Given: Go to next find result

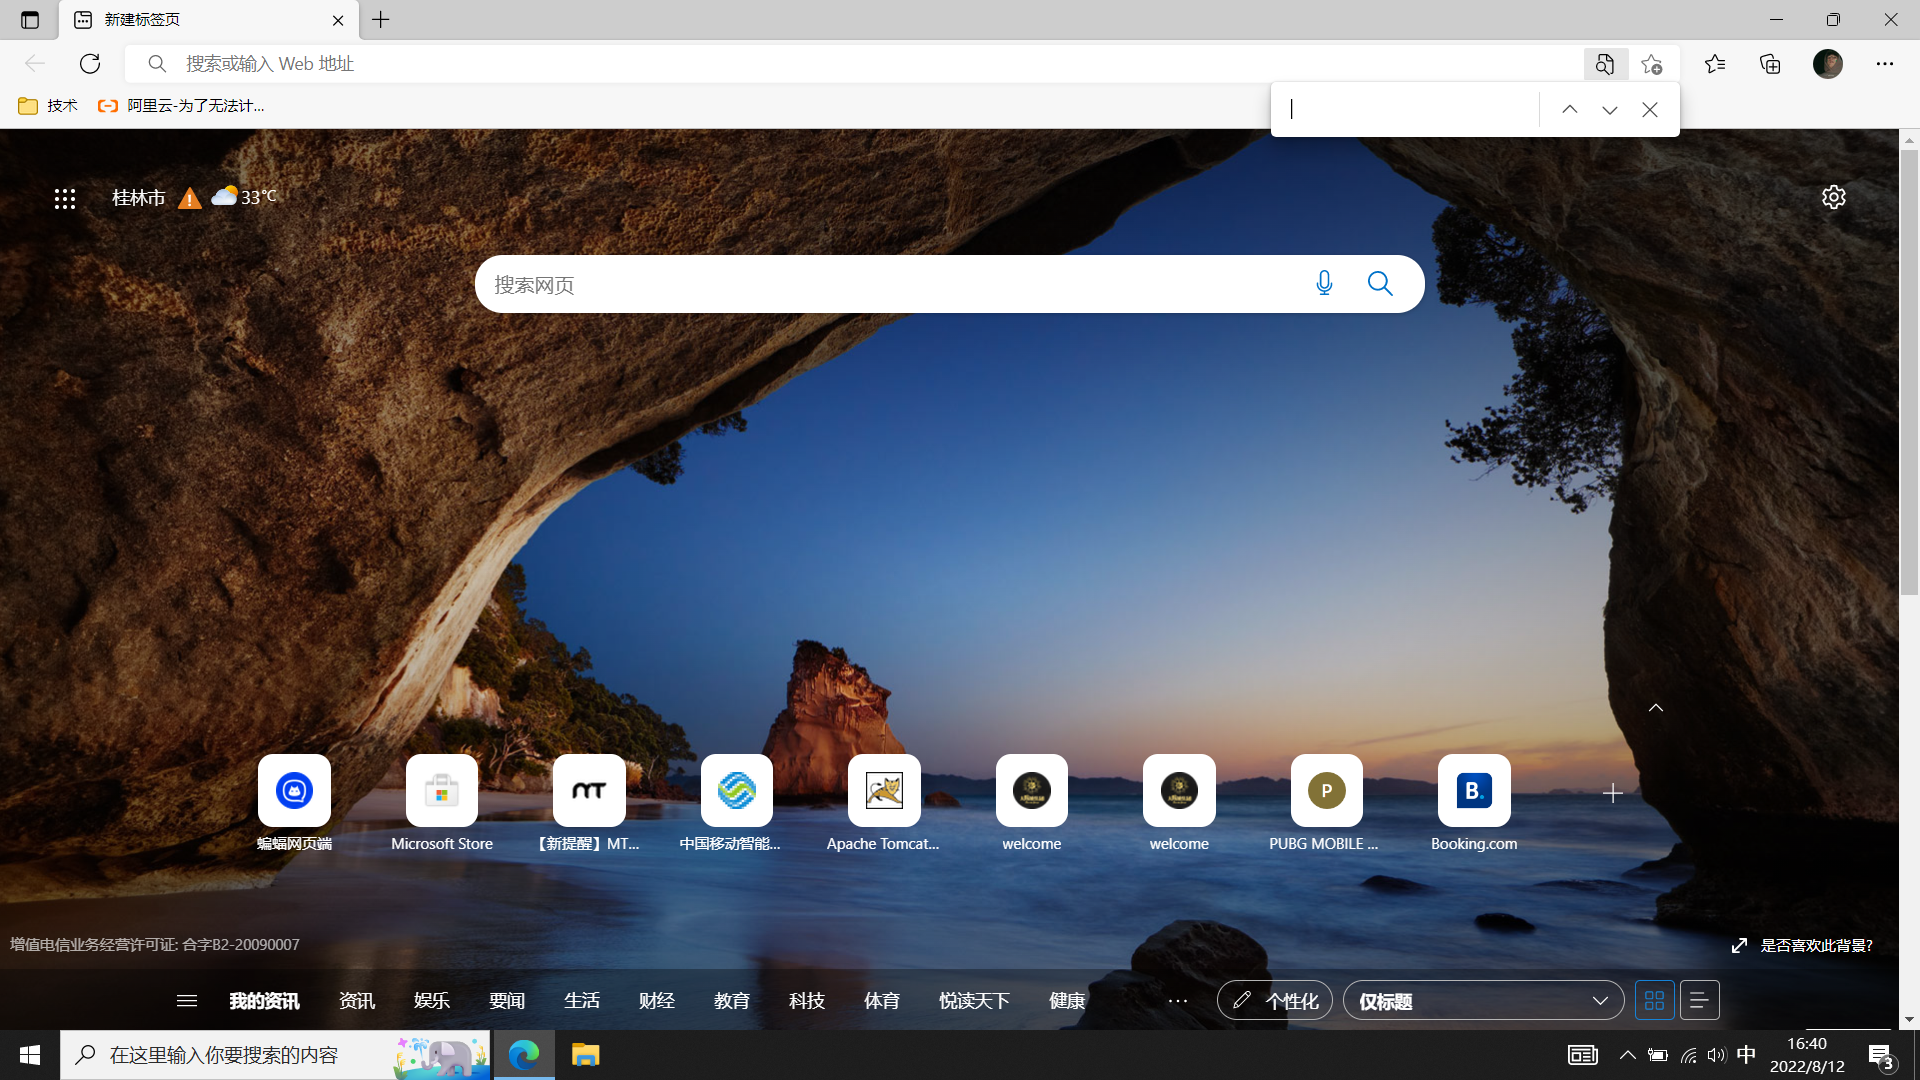Looking at the screenshot, I should [1609, 110].
